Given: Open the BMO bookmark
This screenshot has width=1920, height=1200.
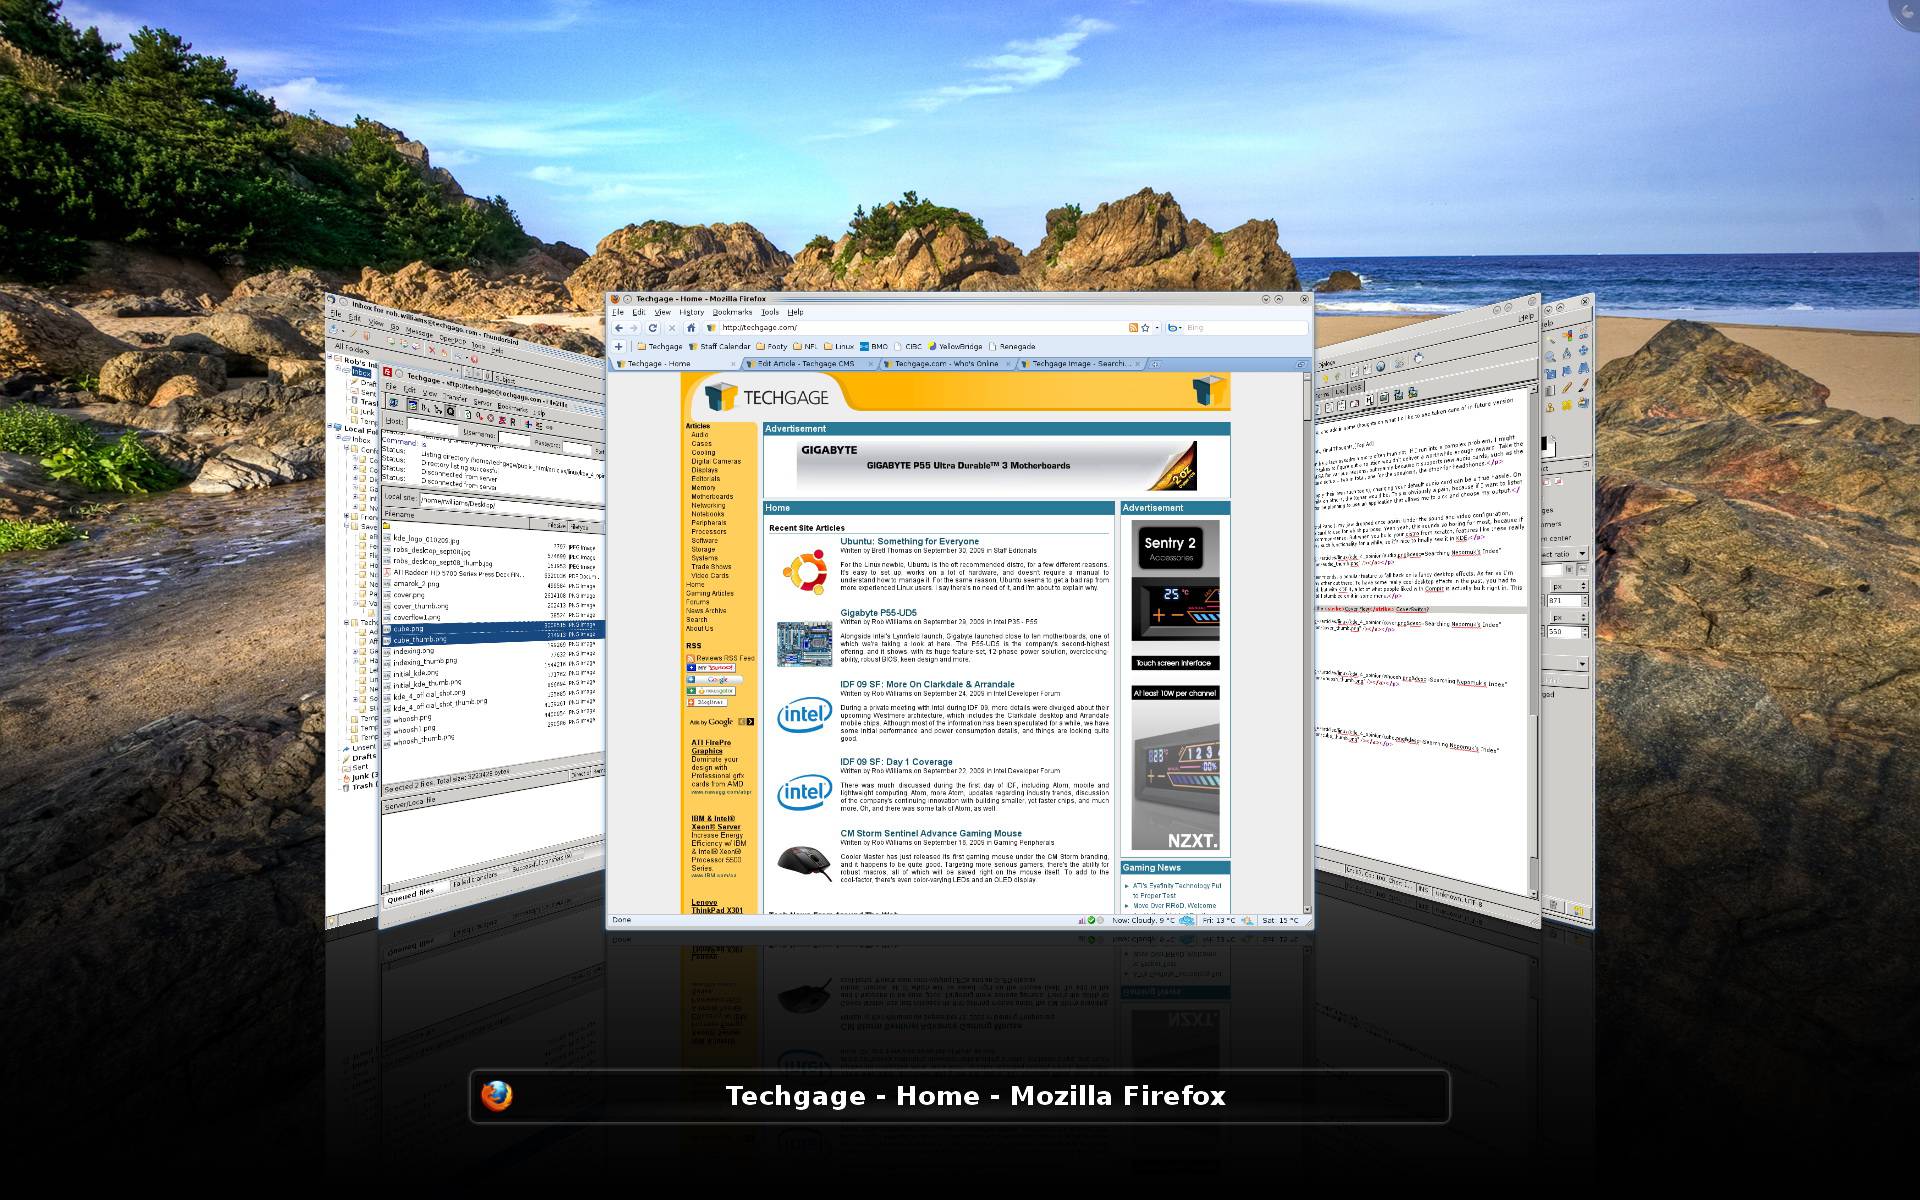Looking at the screenshot, I should pyautogui.click(x=874, y=347).
